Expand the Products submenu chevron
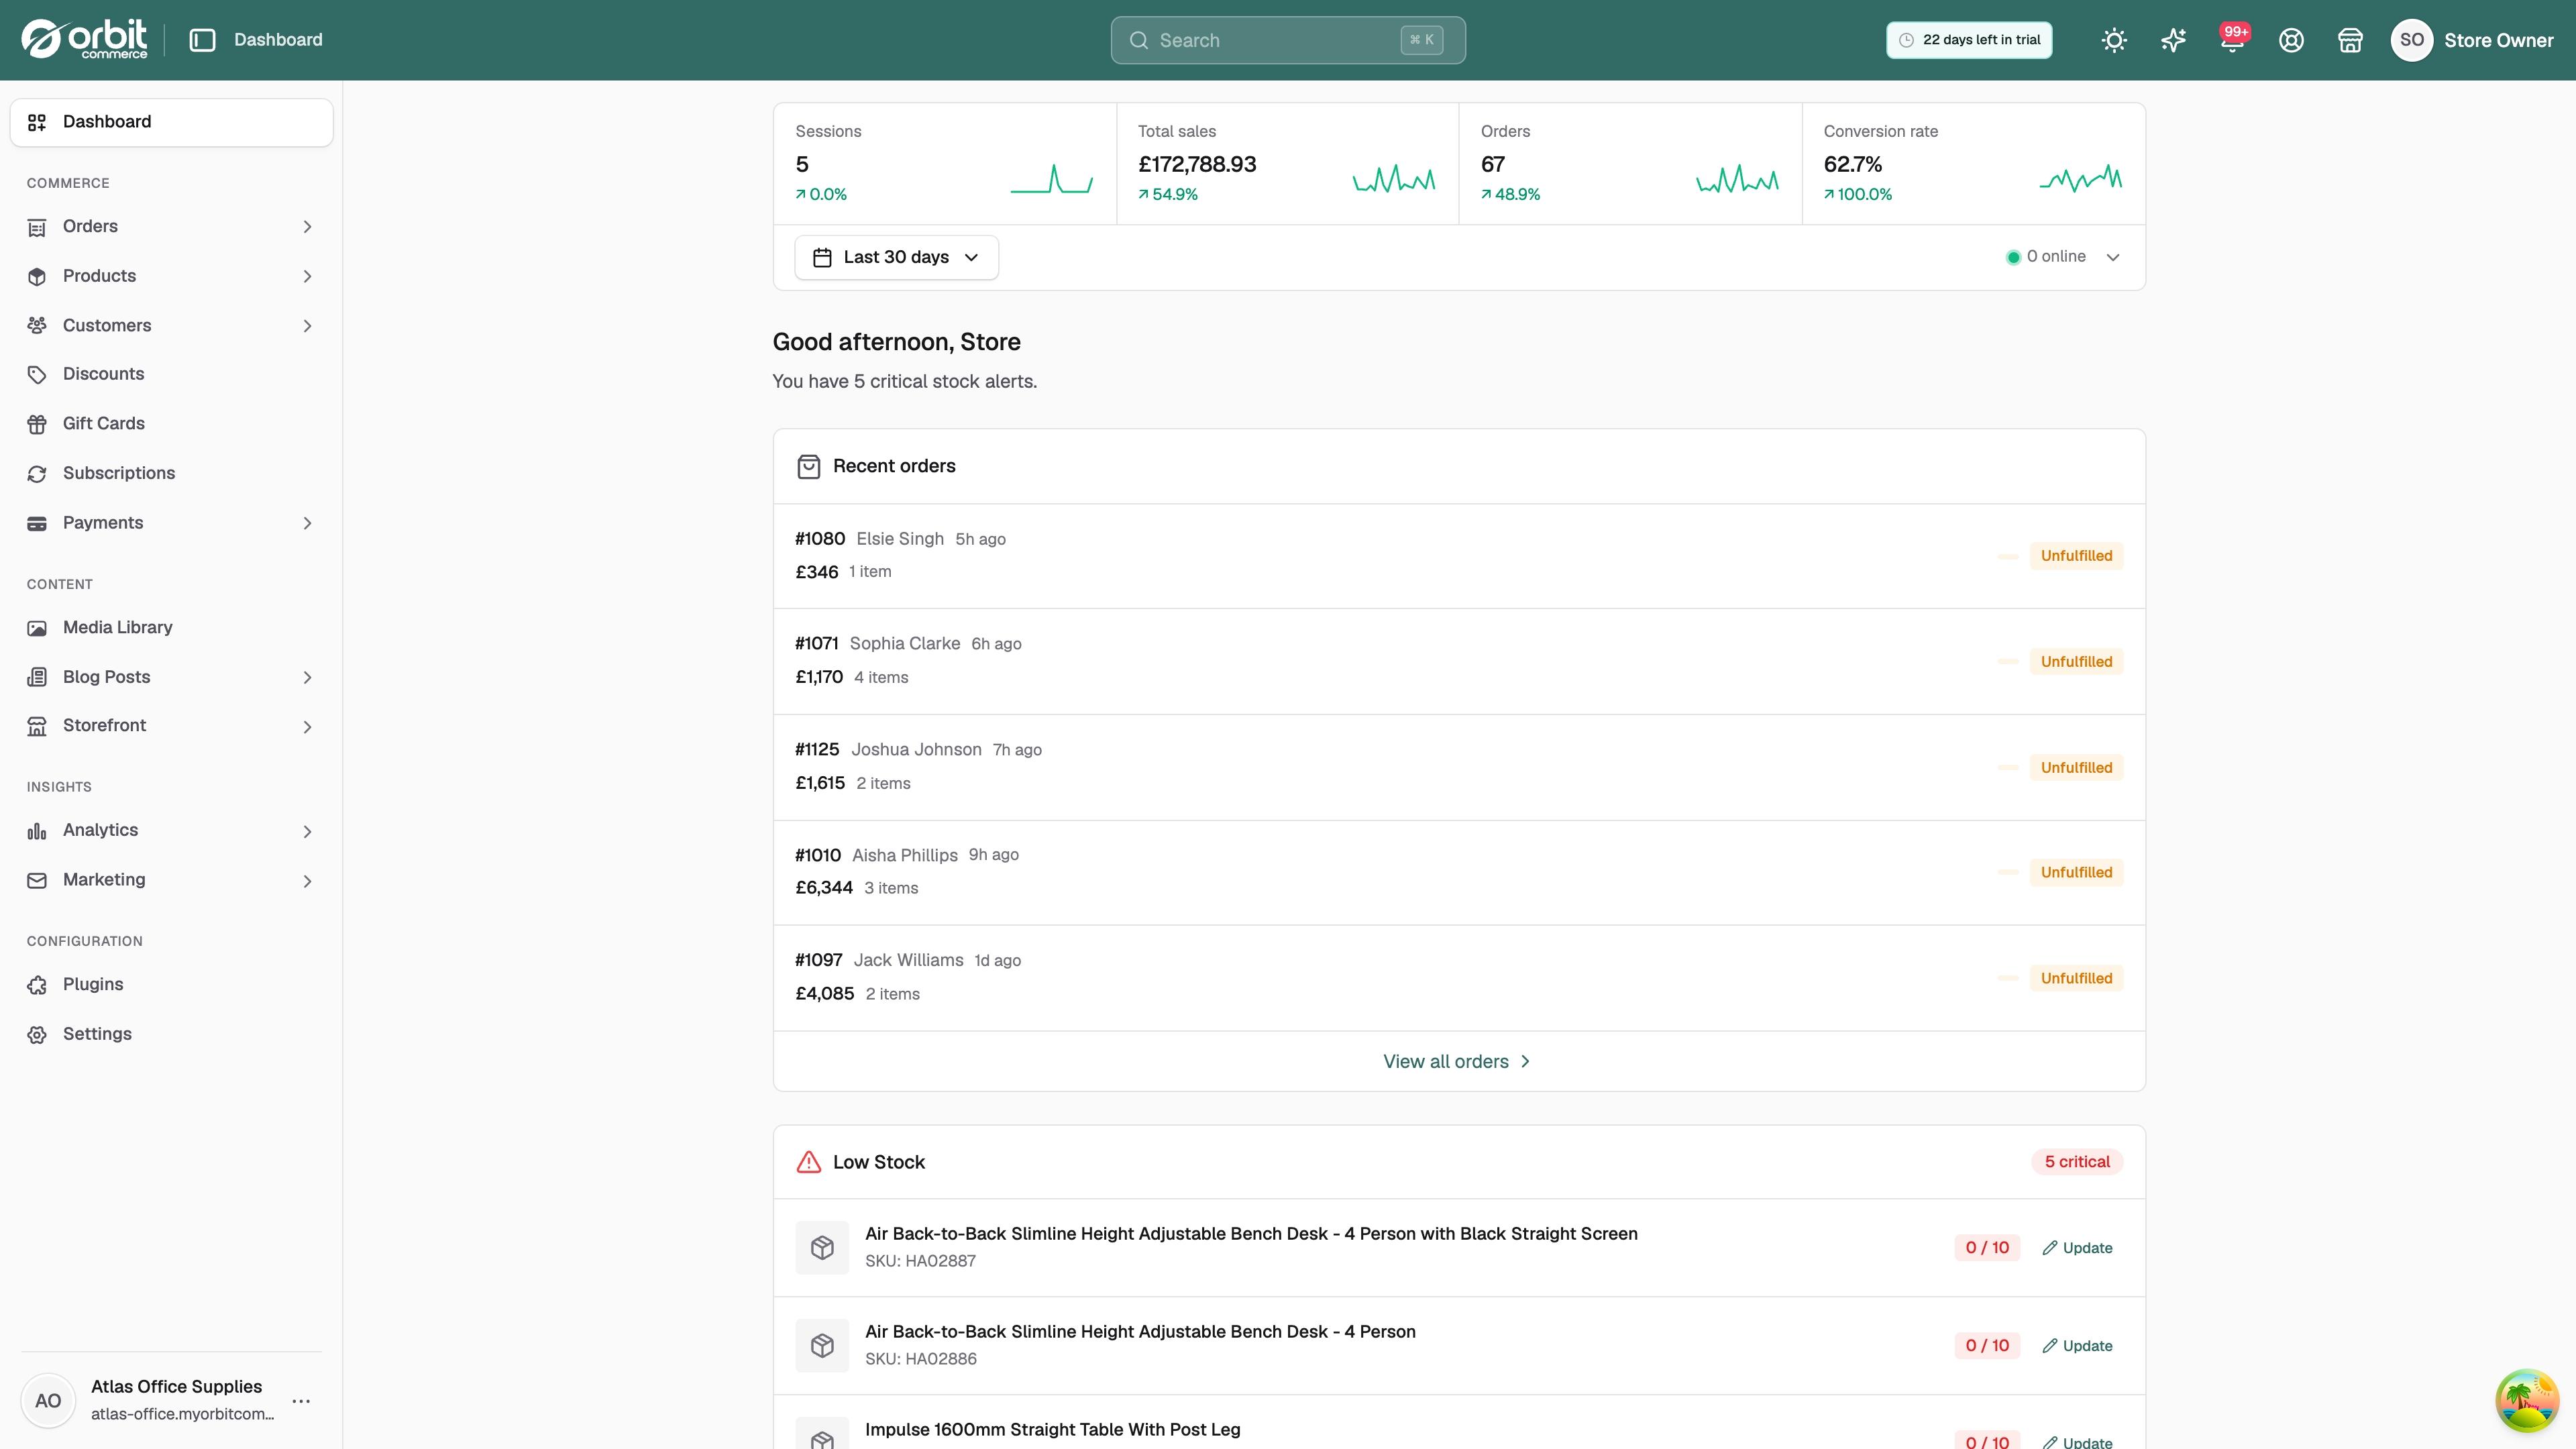The height and width of the screenshot is (1449, 2576). [307, 276]
